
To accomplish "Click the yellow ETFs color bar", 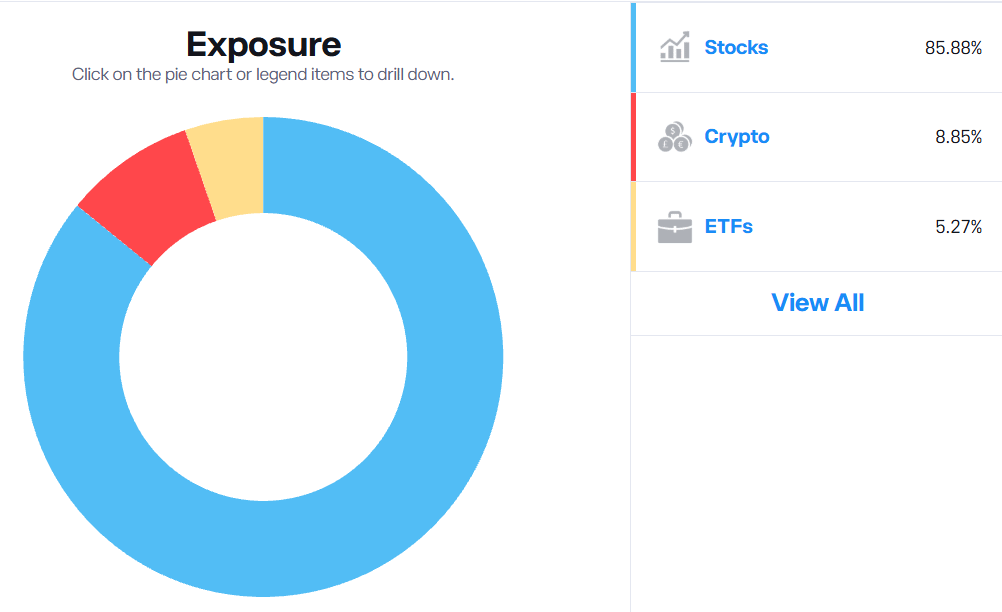I will coord(633,226).
